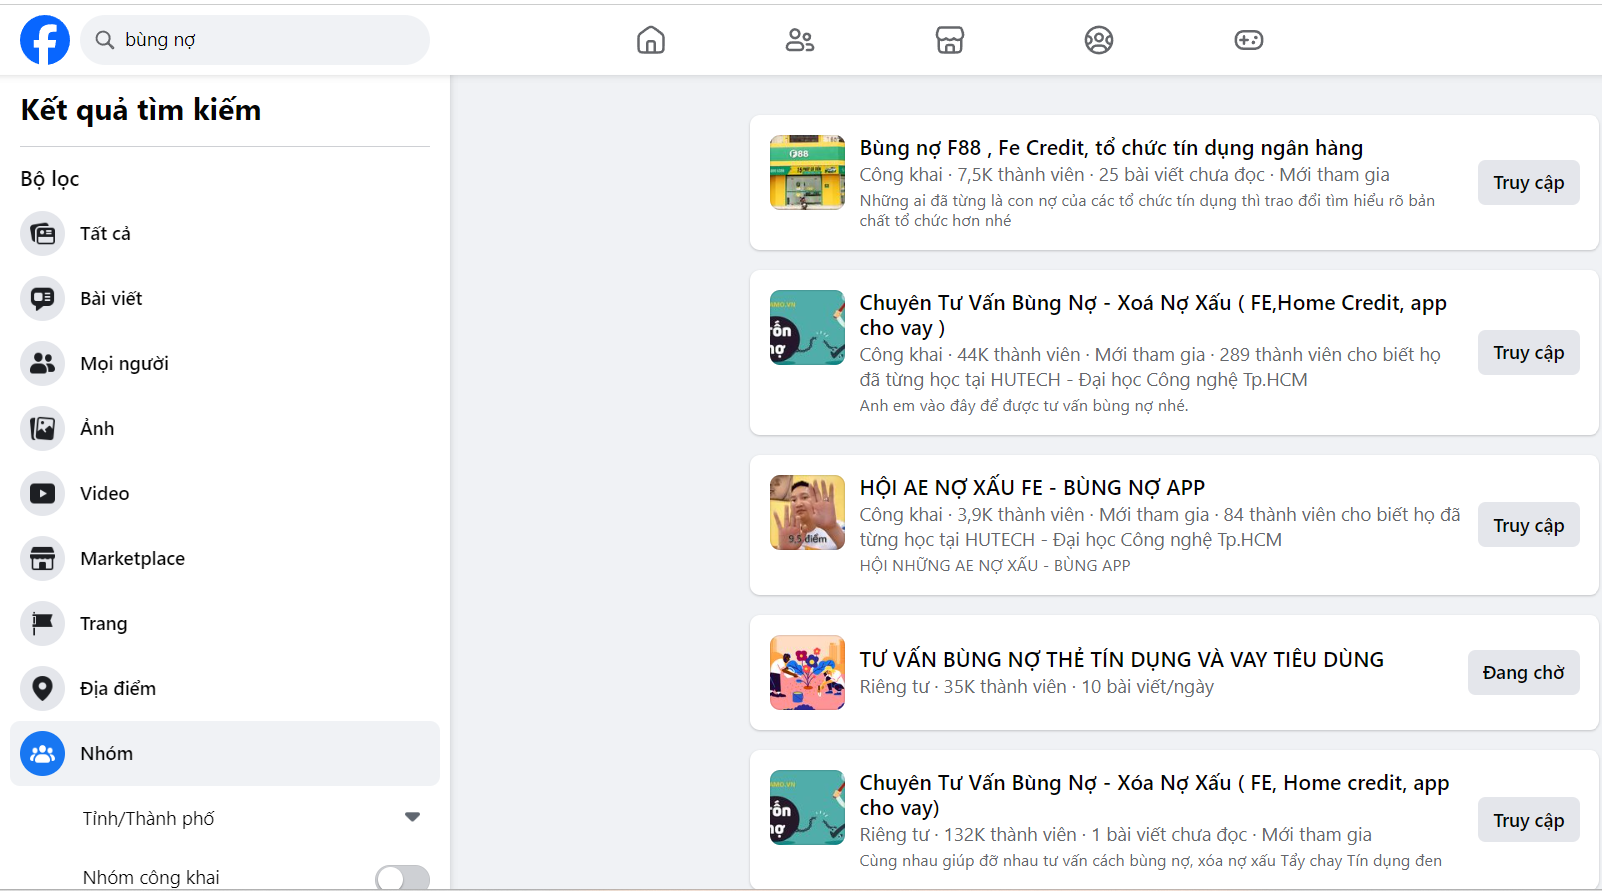Click the Mọi người filter icon
This screenshot has width=1602, height=891.
click(42, 364)
